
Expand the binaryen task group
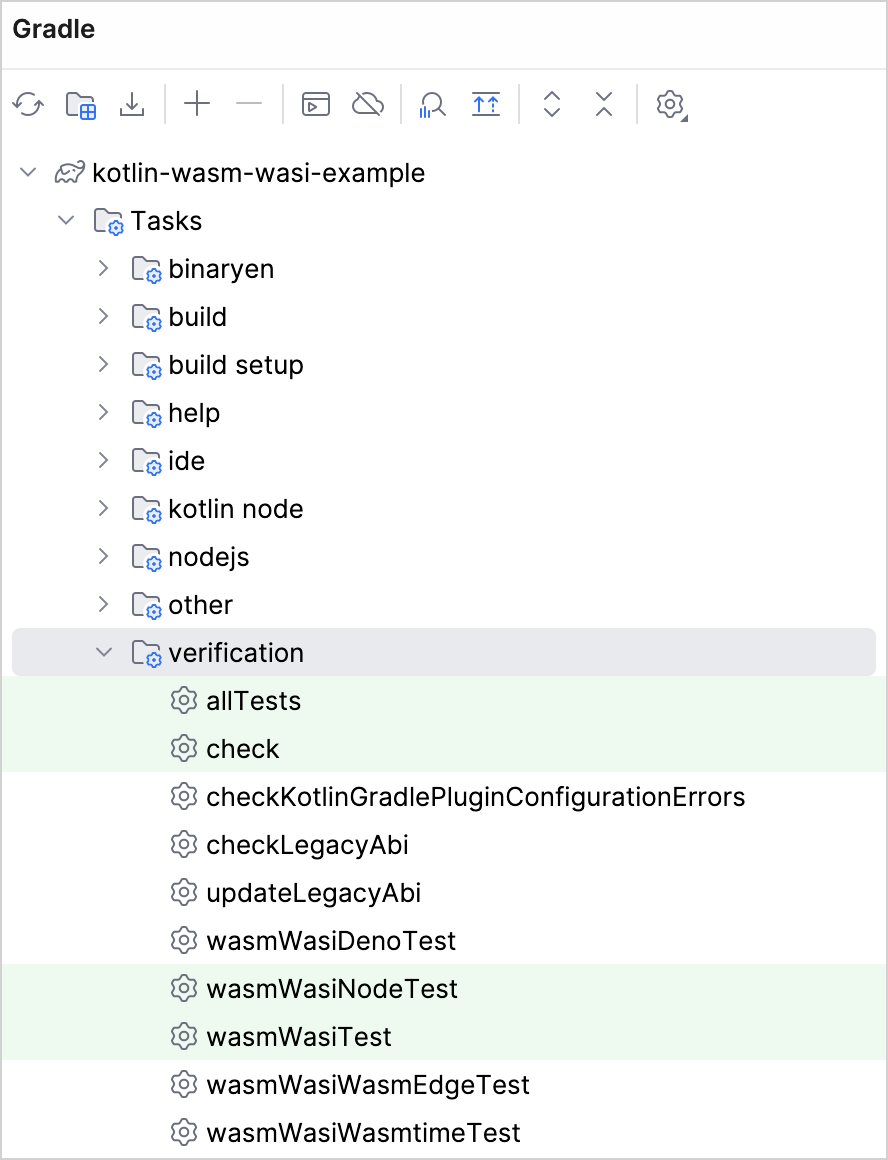coord(104,269)
